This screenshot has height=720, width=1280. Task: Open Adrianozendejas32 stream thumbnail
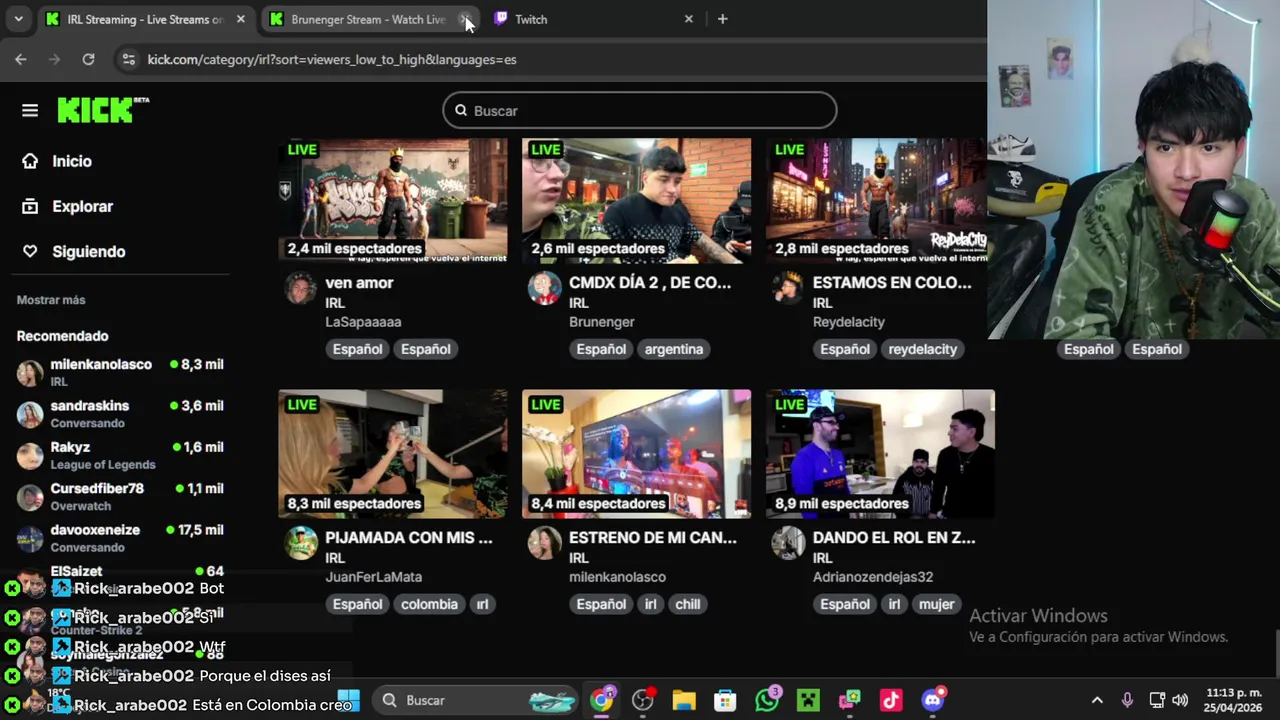[x=880, y=454]
